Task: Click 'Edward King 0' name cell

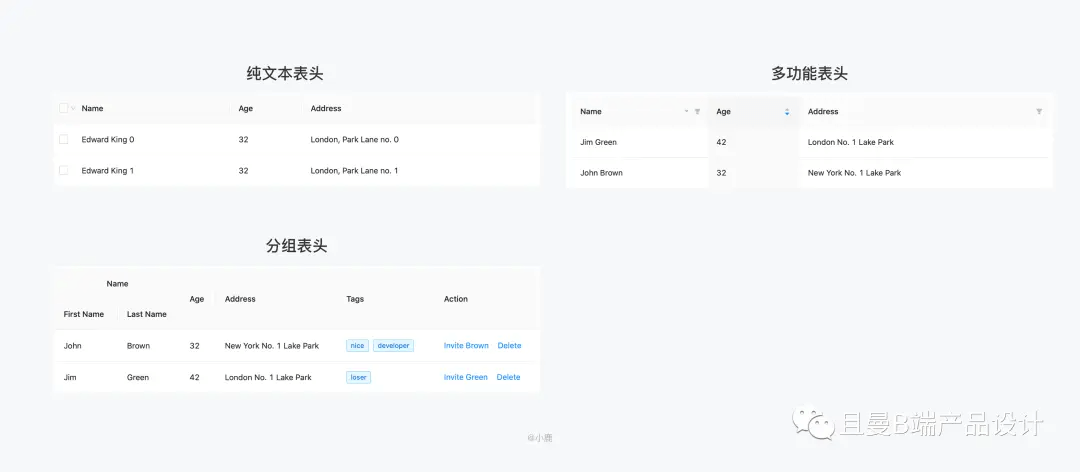Action: 108,139
